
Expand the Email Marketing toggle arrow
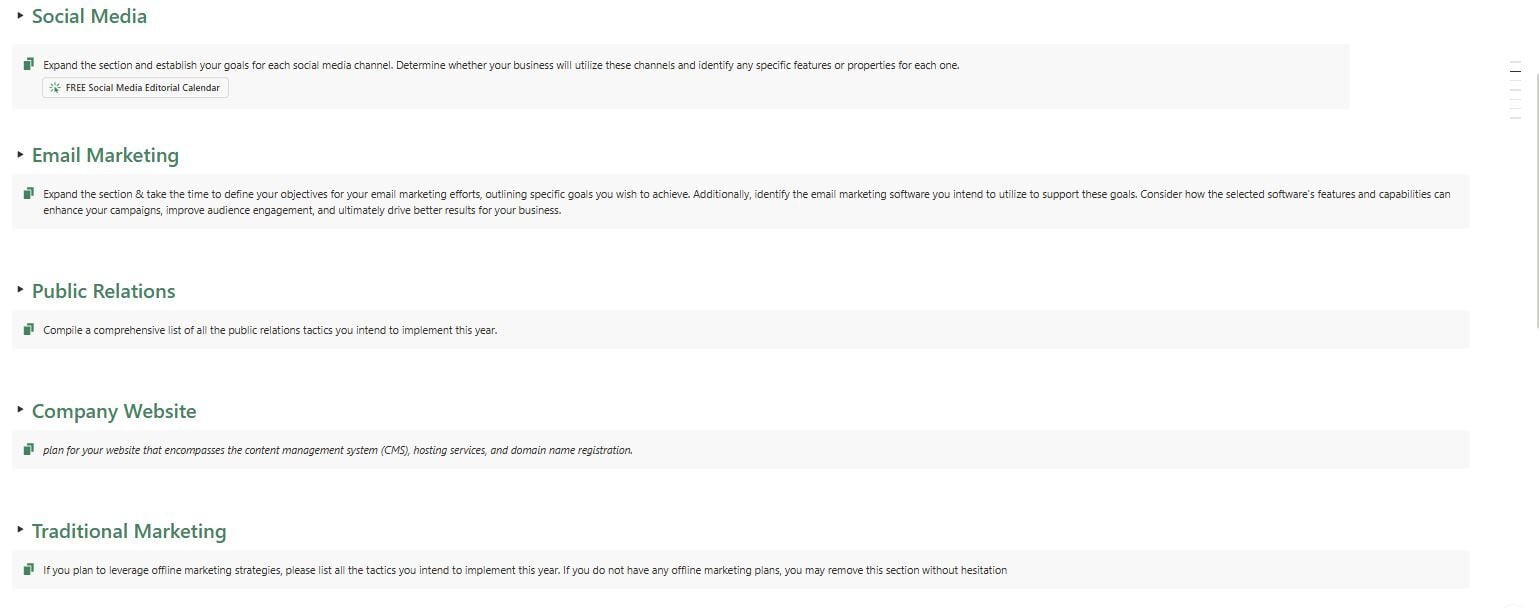pos(20,154)
